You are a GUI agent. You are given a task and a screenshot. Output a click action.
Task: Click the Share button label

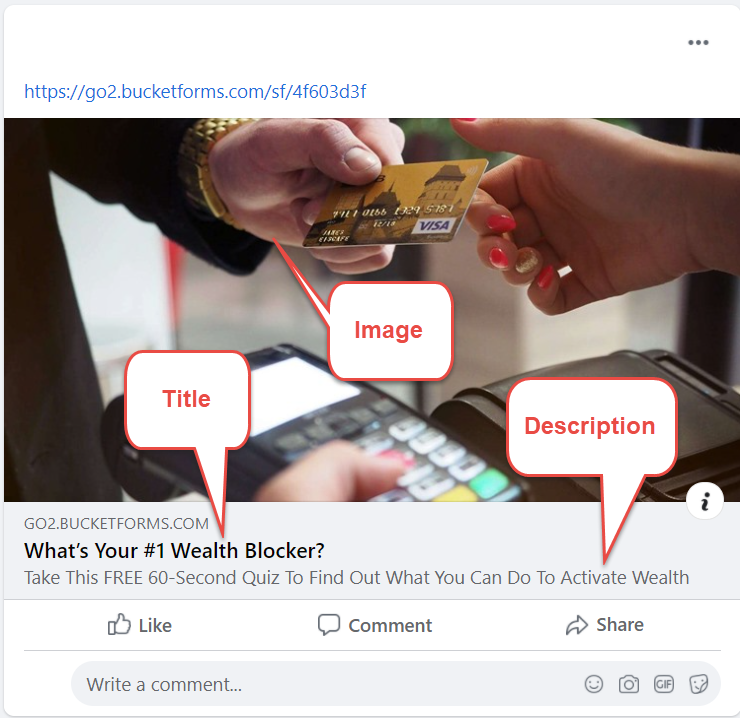tap(620, 625)
